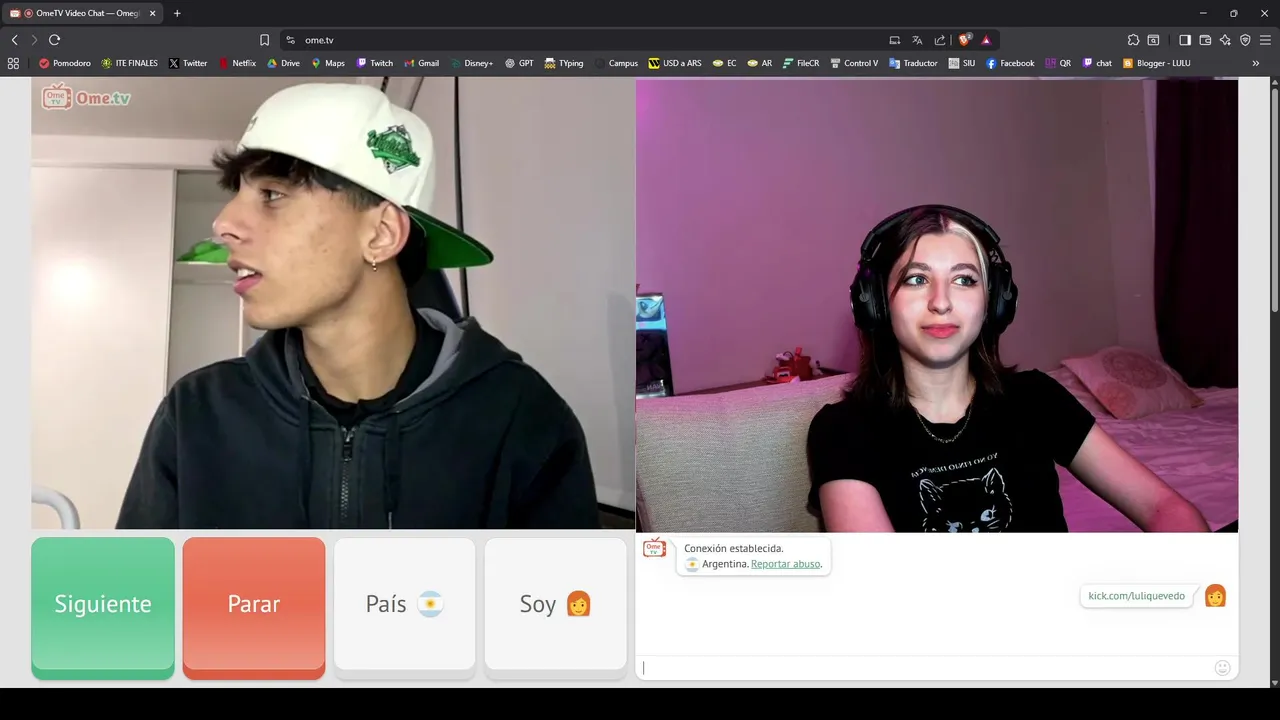This screenshot has height=720, width=1280.
Task: Open the Blogger - LULU bookmark
Action: point(1156,63)
